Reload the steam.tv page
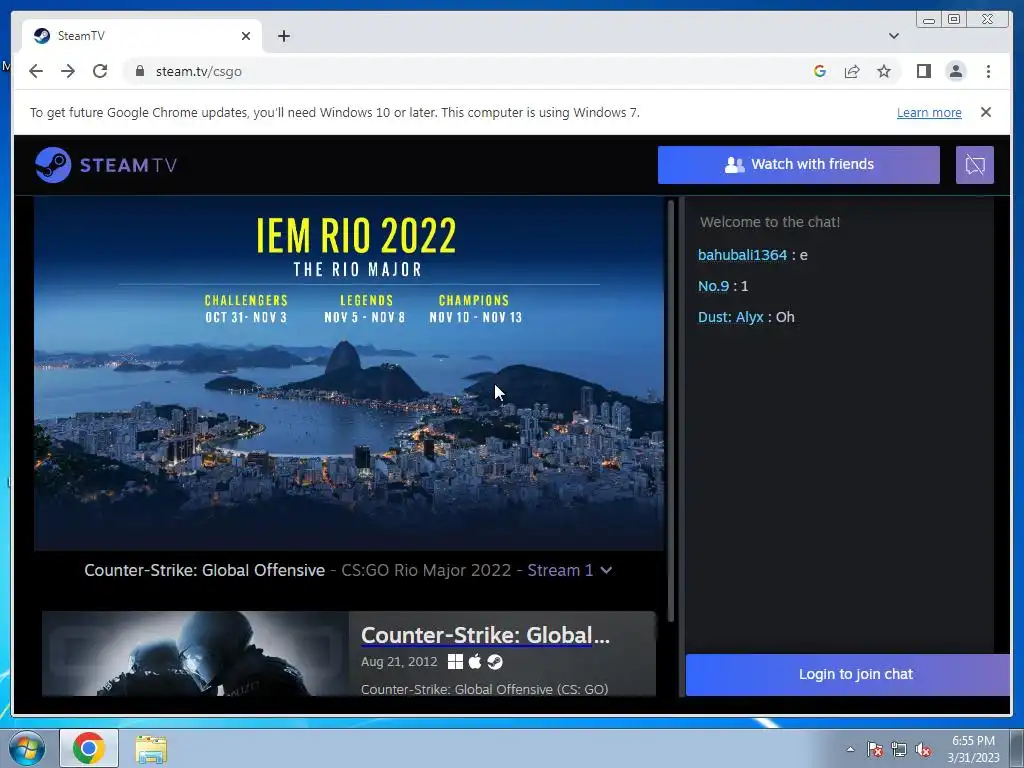 click(100, 71)
